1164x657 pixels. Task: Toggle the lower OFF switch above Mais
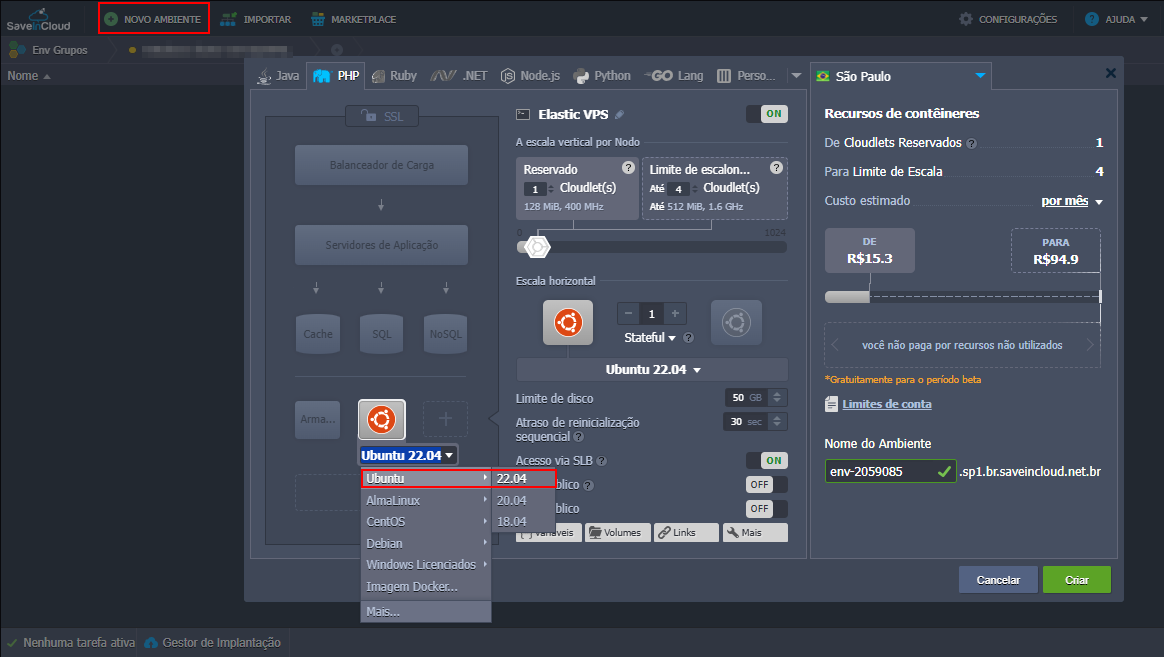(767, 508)
